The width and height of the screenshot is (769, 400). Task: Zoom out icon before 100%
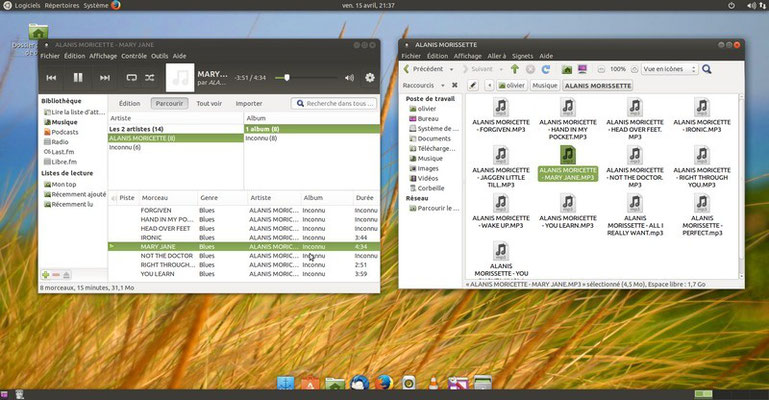601,69
